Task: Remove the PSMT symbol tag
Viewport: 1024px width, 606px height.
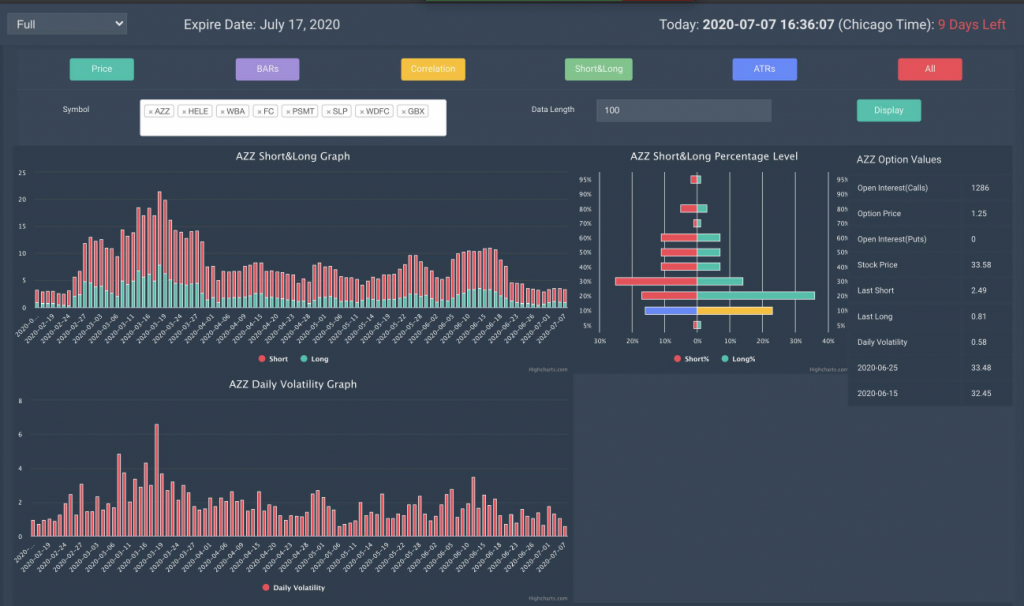Action: [x=288, y=112]
